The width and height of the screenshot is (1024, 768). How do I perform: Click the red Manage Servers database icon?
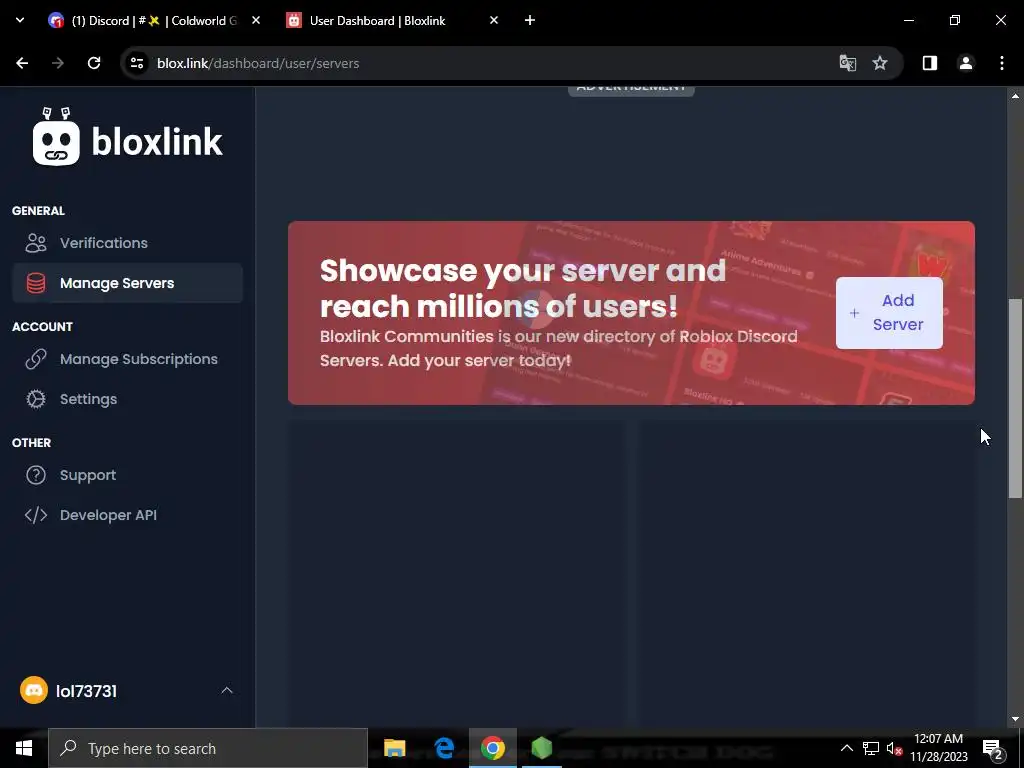[x=36, y=283]
